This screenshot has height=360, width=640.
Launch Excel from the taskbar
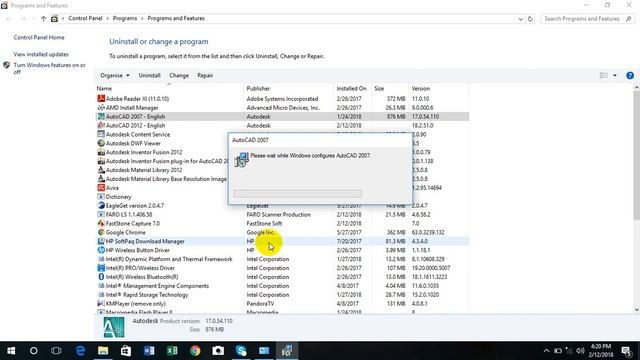(172, 351)
